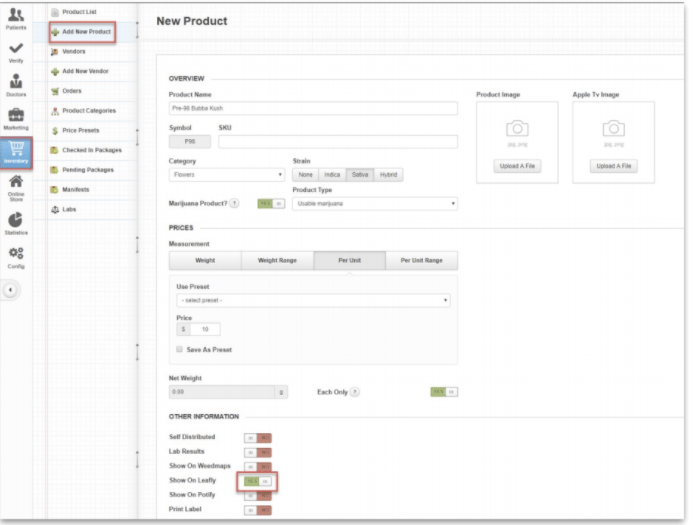694x525 pixels.
Task: Click the Net Weight field
Action: (x=222, y=392)
